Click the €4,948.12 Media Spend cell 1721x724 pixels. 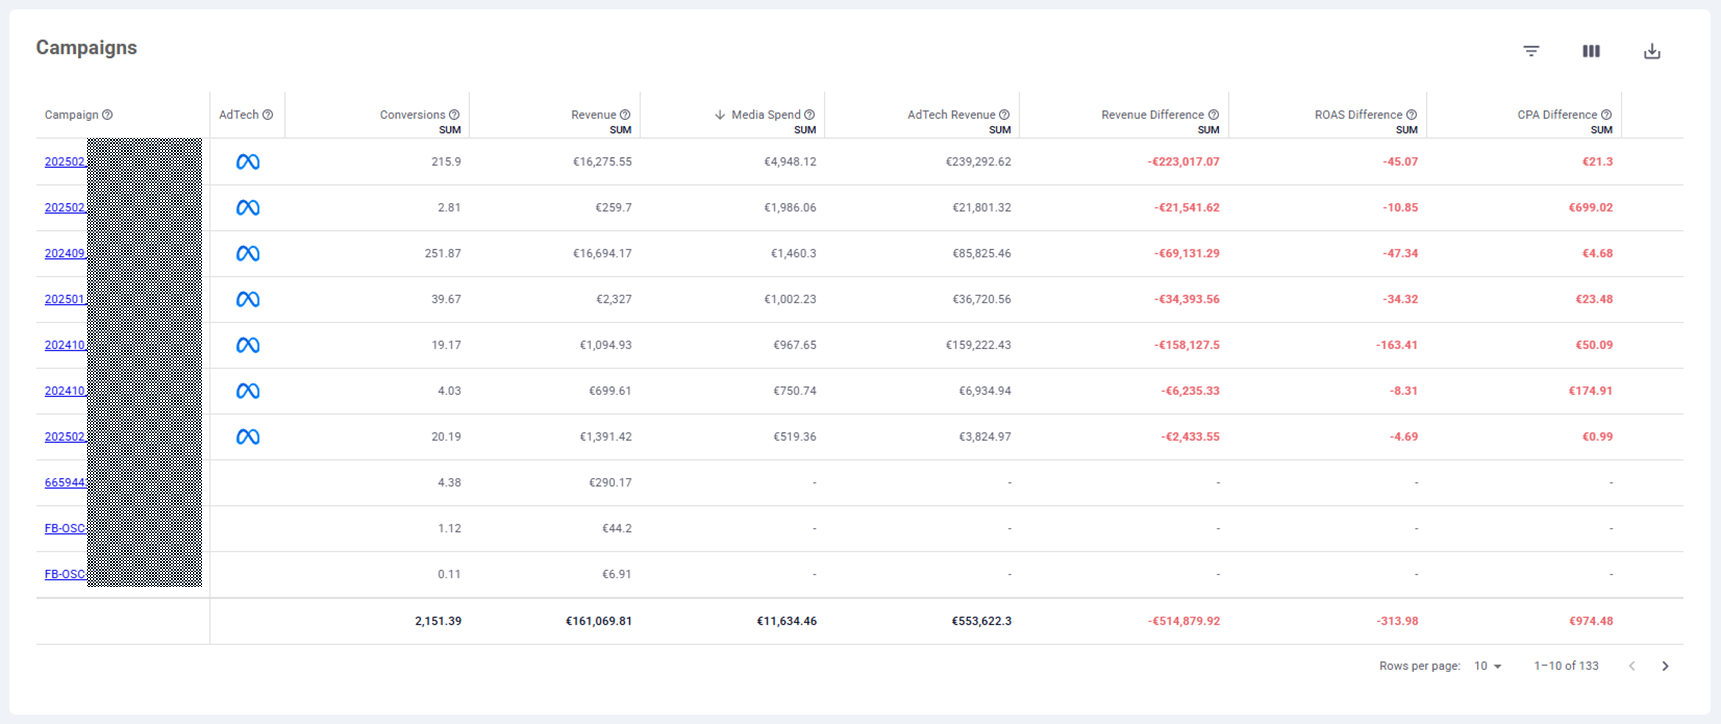[x=790, y=162]
